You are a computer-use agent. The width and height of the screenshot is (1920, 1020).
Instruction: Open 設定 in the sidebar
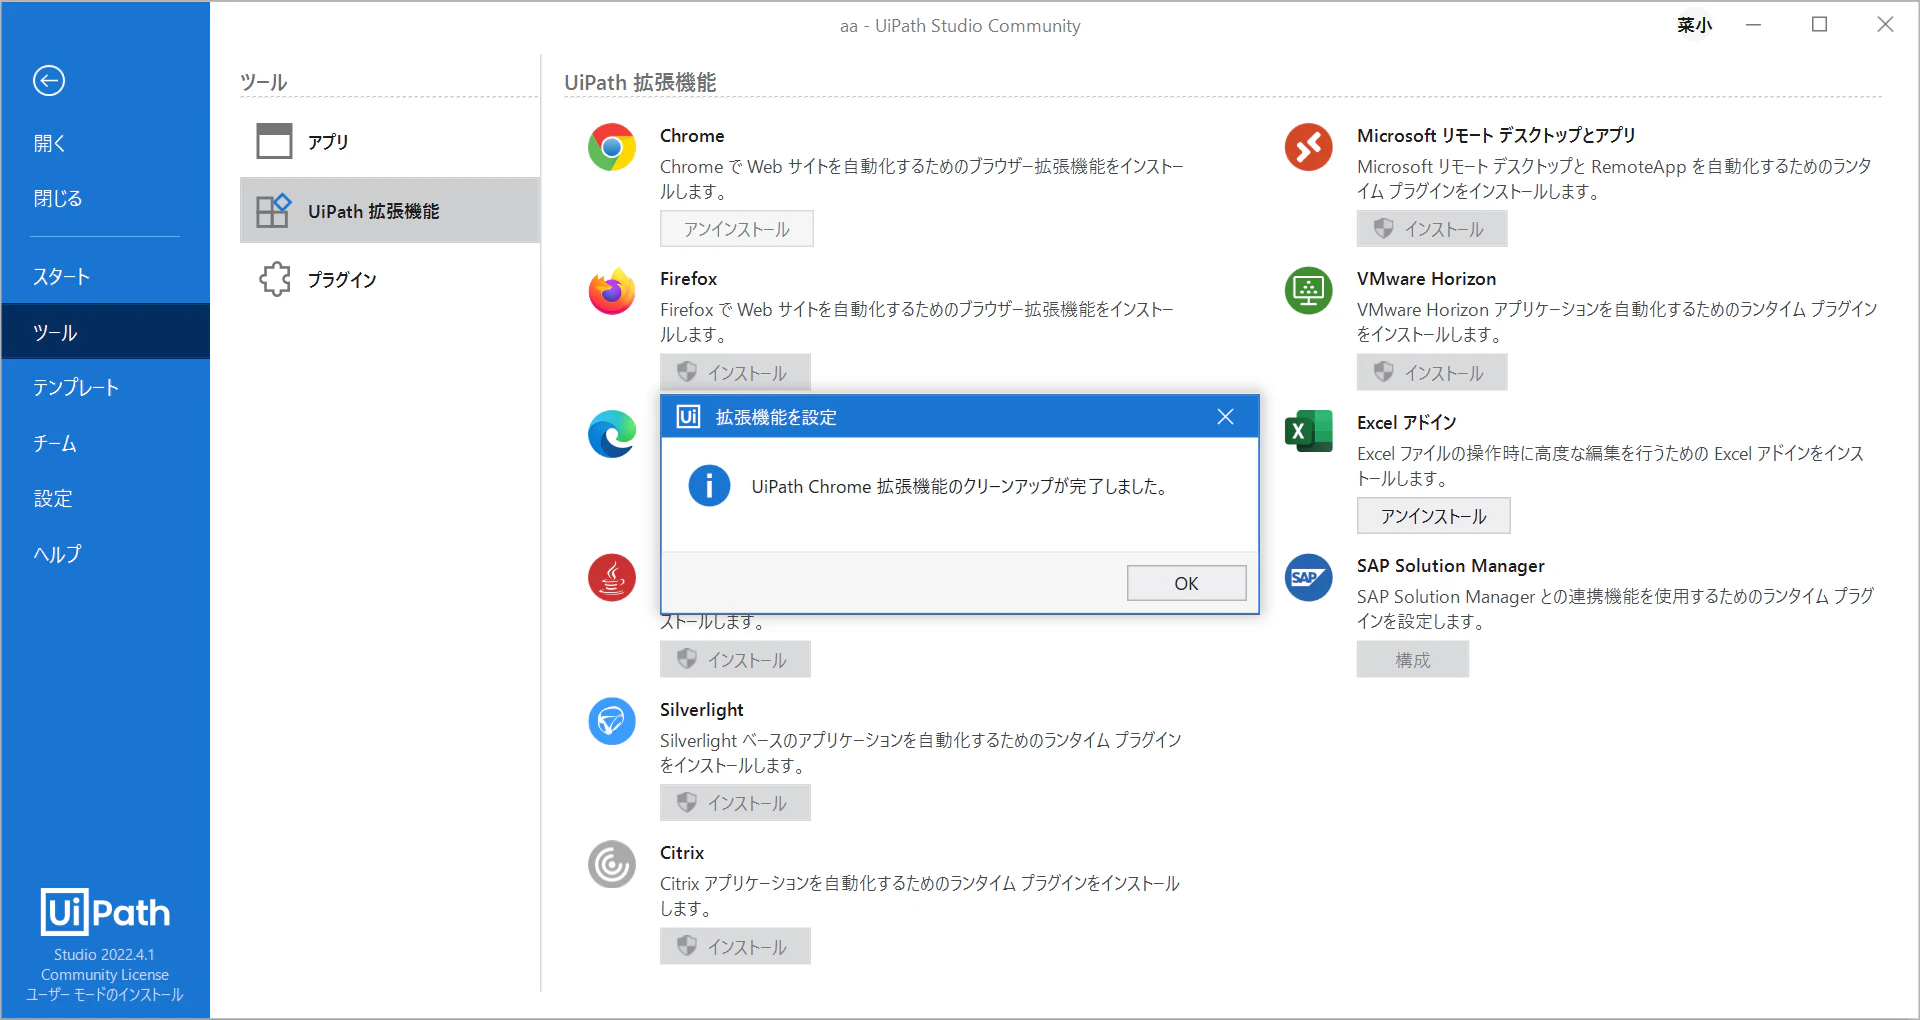click(105, 498)
